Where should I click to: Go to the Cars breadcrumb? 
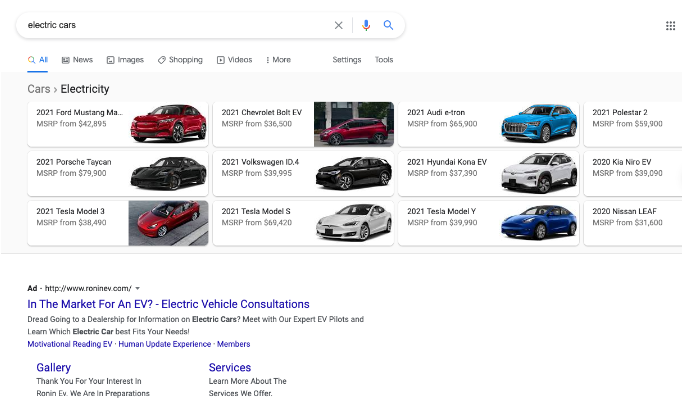click(x=39, y=89)
